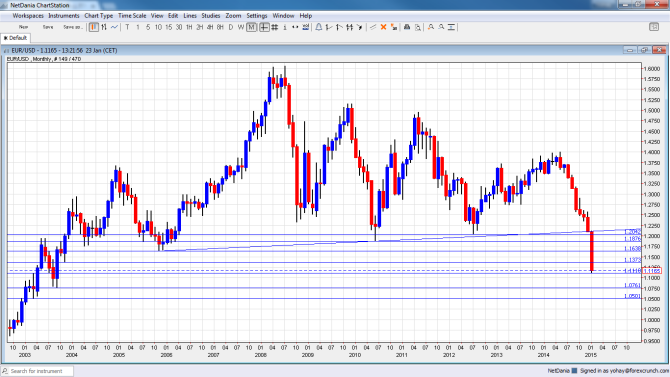Click the fit vertical scale icon
The width and height of the screenshot is (670, 377).
[451, 27]
